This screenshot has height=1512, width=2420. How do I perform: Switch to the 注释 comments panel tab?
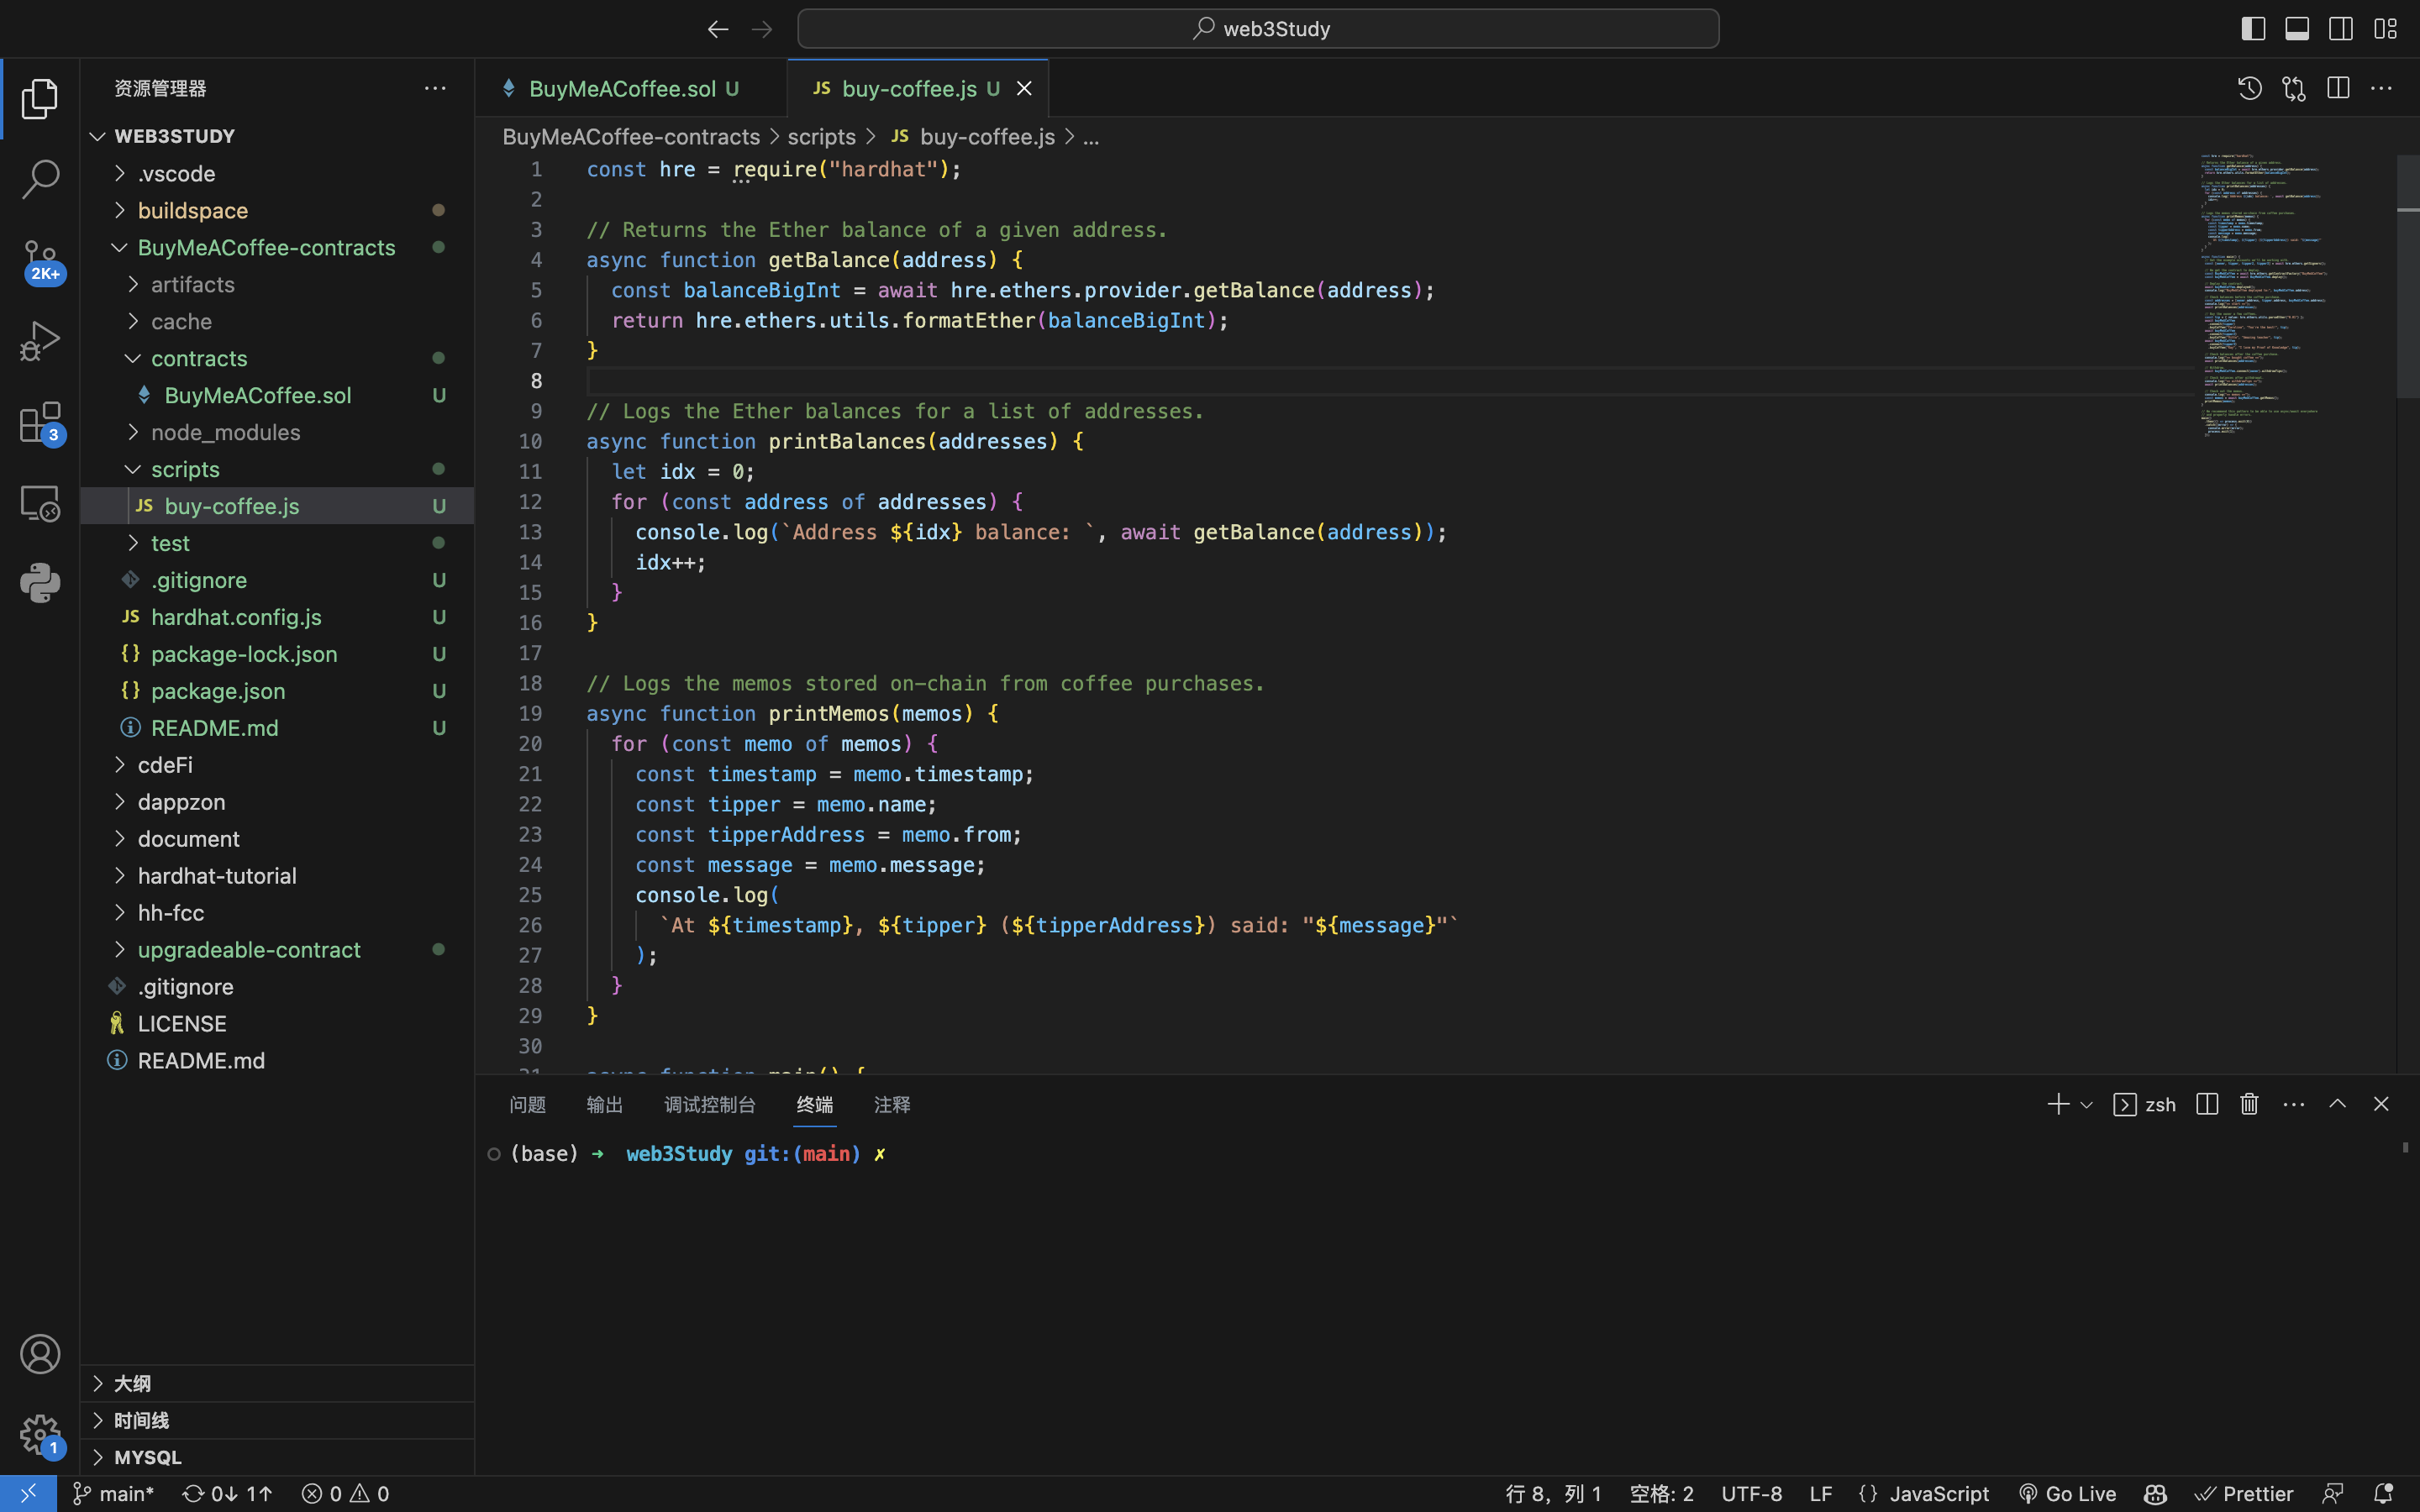892,1105
